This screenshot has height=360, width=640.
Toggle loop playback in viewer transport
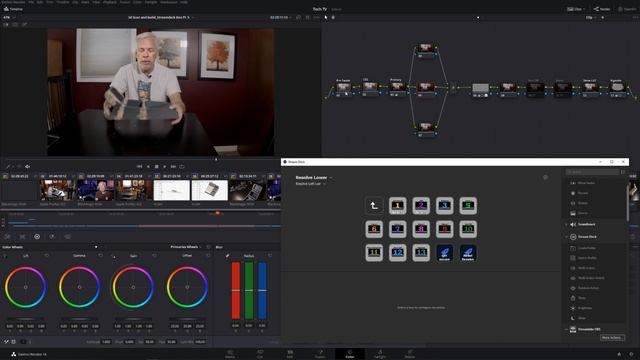(182, 167)
